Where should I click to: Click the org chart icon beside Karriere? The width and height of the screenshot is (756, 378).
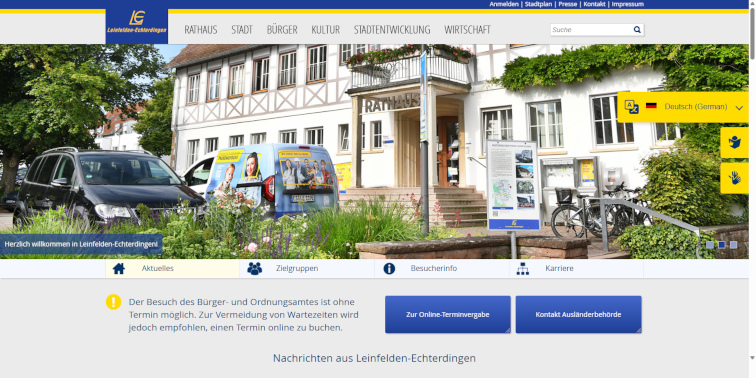click(523, 269)
